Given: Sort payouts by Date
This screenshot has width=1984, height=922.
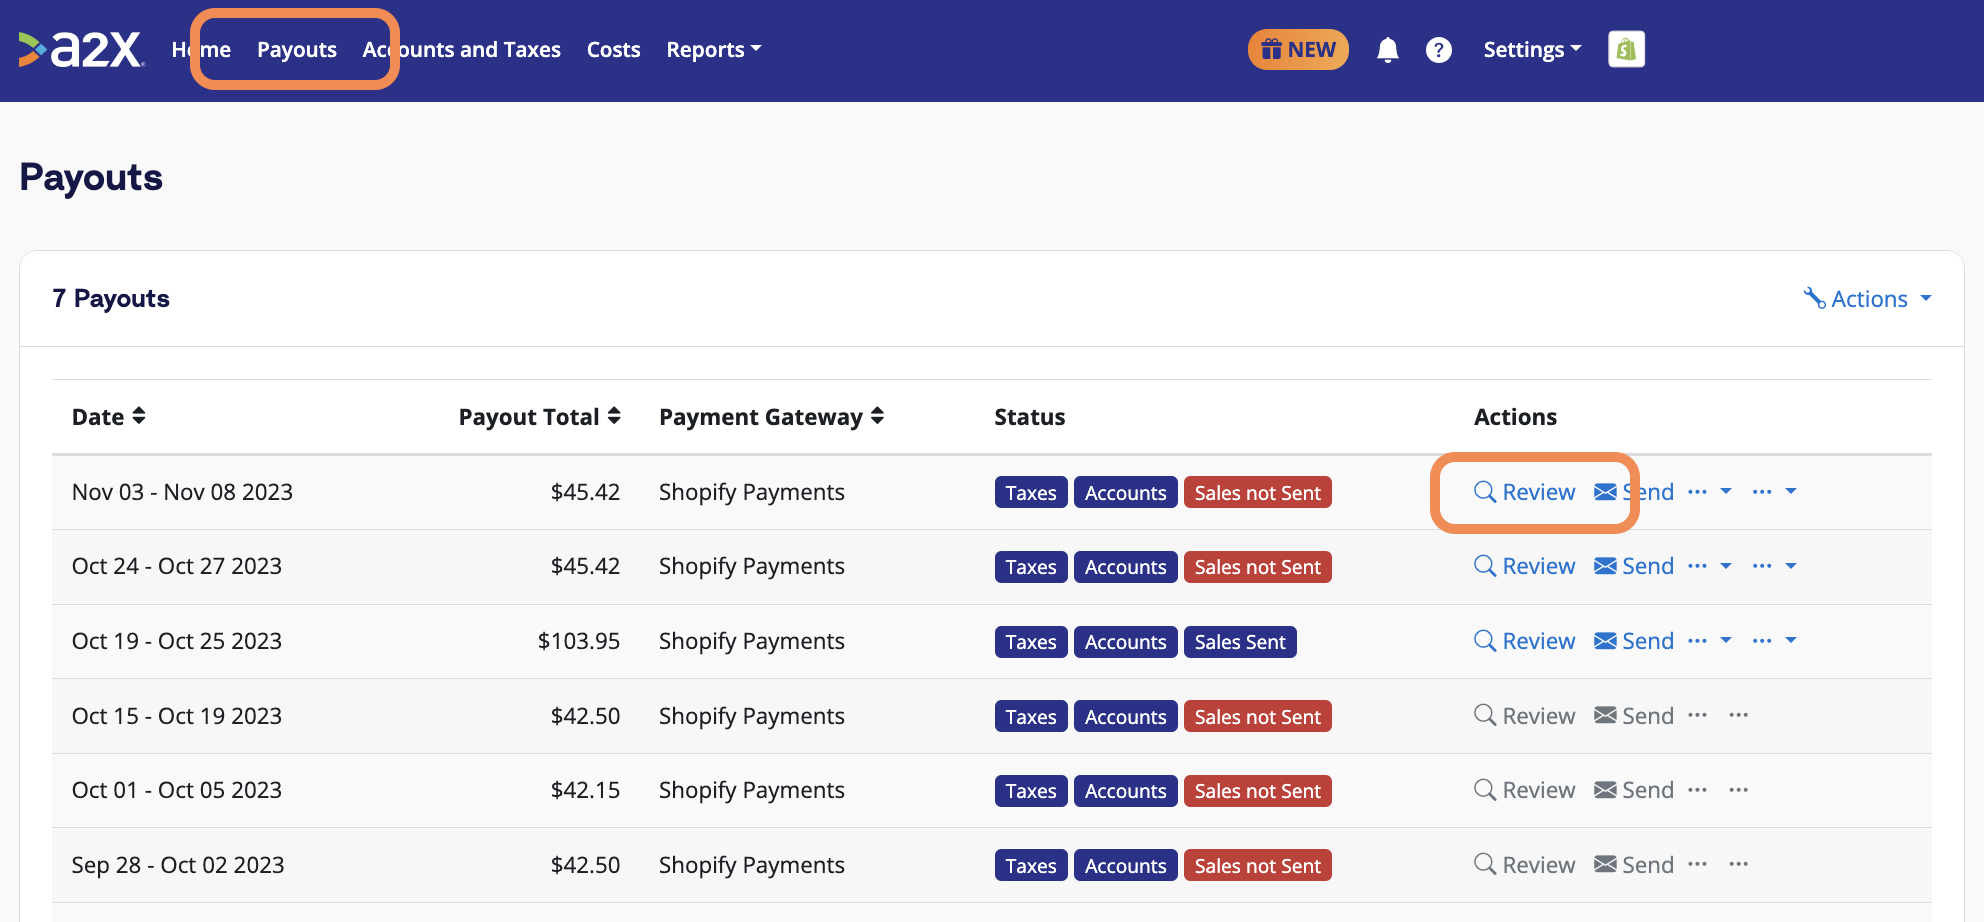Looking at the screenshot, I should 109,417.
